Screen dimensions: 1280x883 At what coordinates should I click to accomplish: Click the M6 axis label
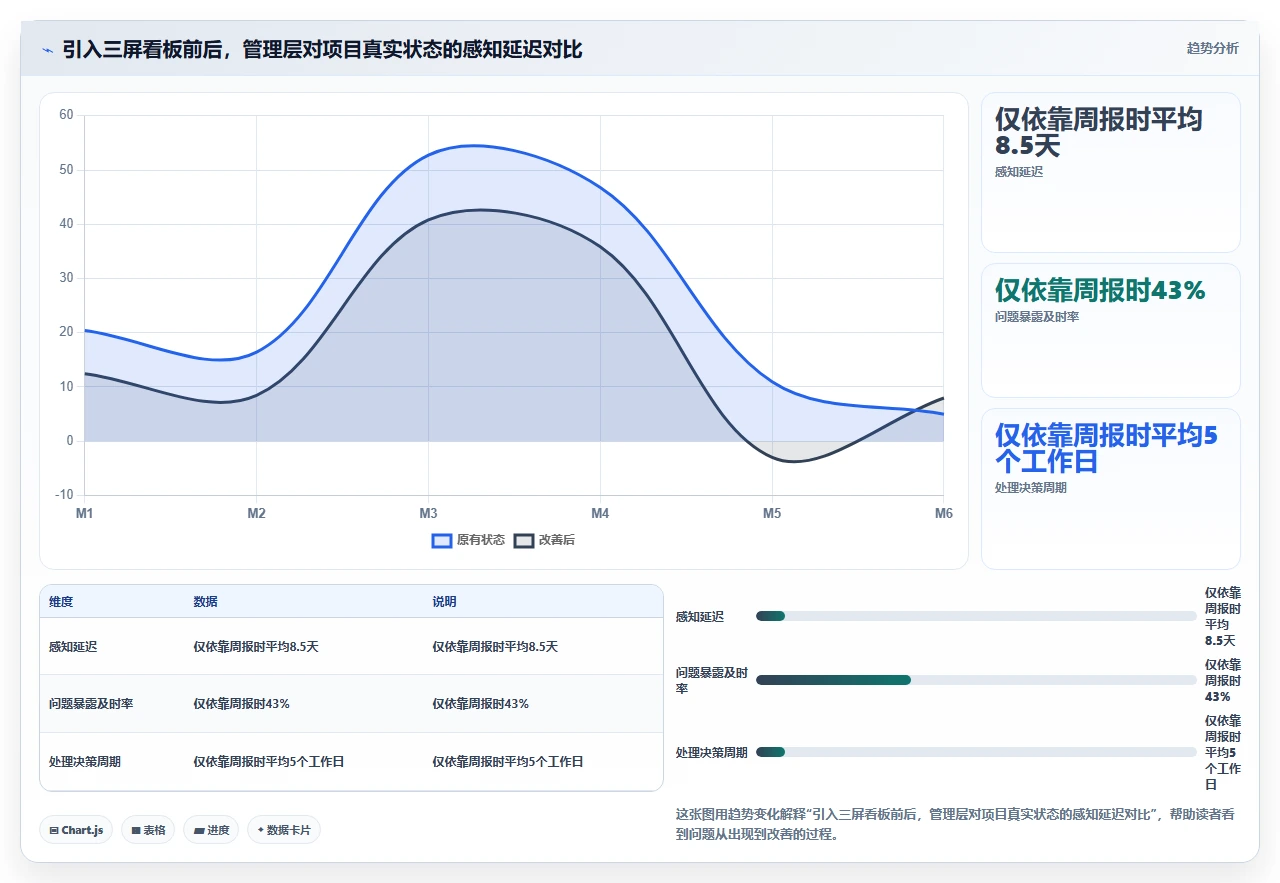coord(943,514)
